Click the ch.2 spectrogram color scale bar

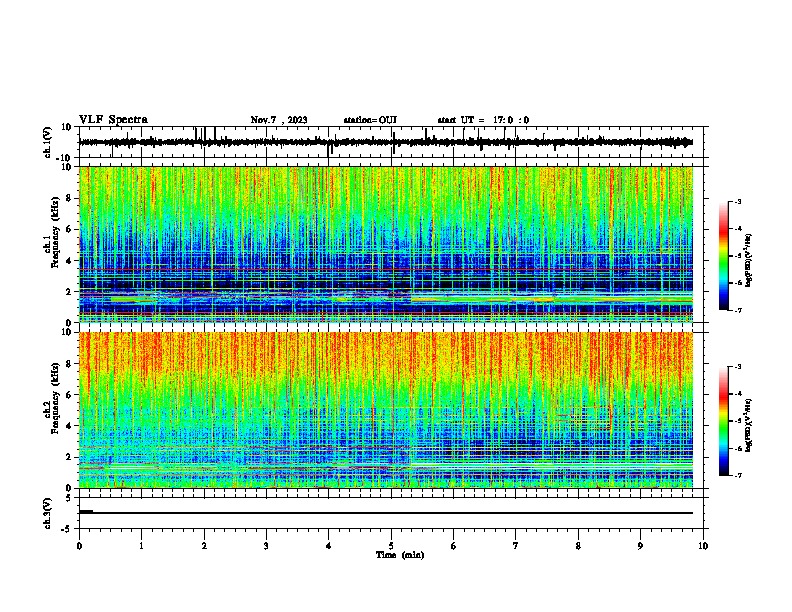(x=724, y=421)
